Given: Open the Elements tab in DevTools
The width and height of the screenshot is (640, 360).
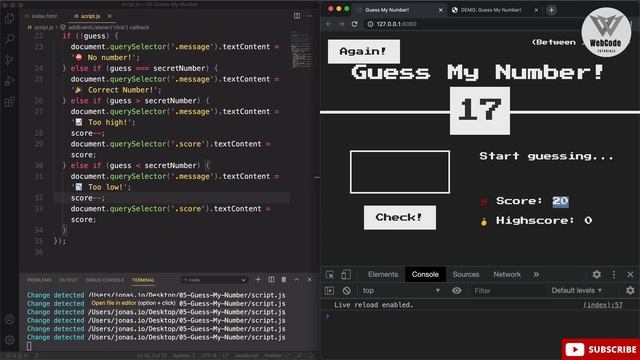Looking at the screenshot, I should click(382, 275).
